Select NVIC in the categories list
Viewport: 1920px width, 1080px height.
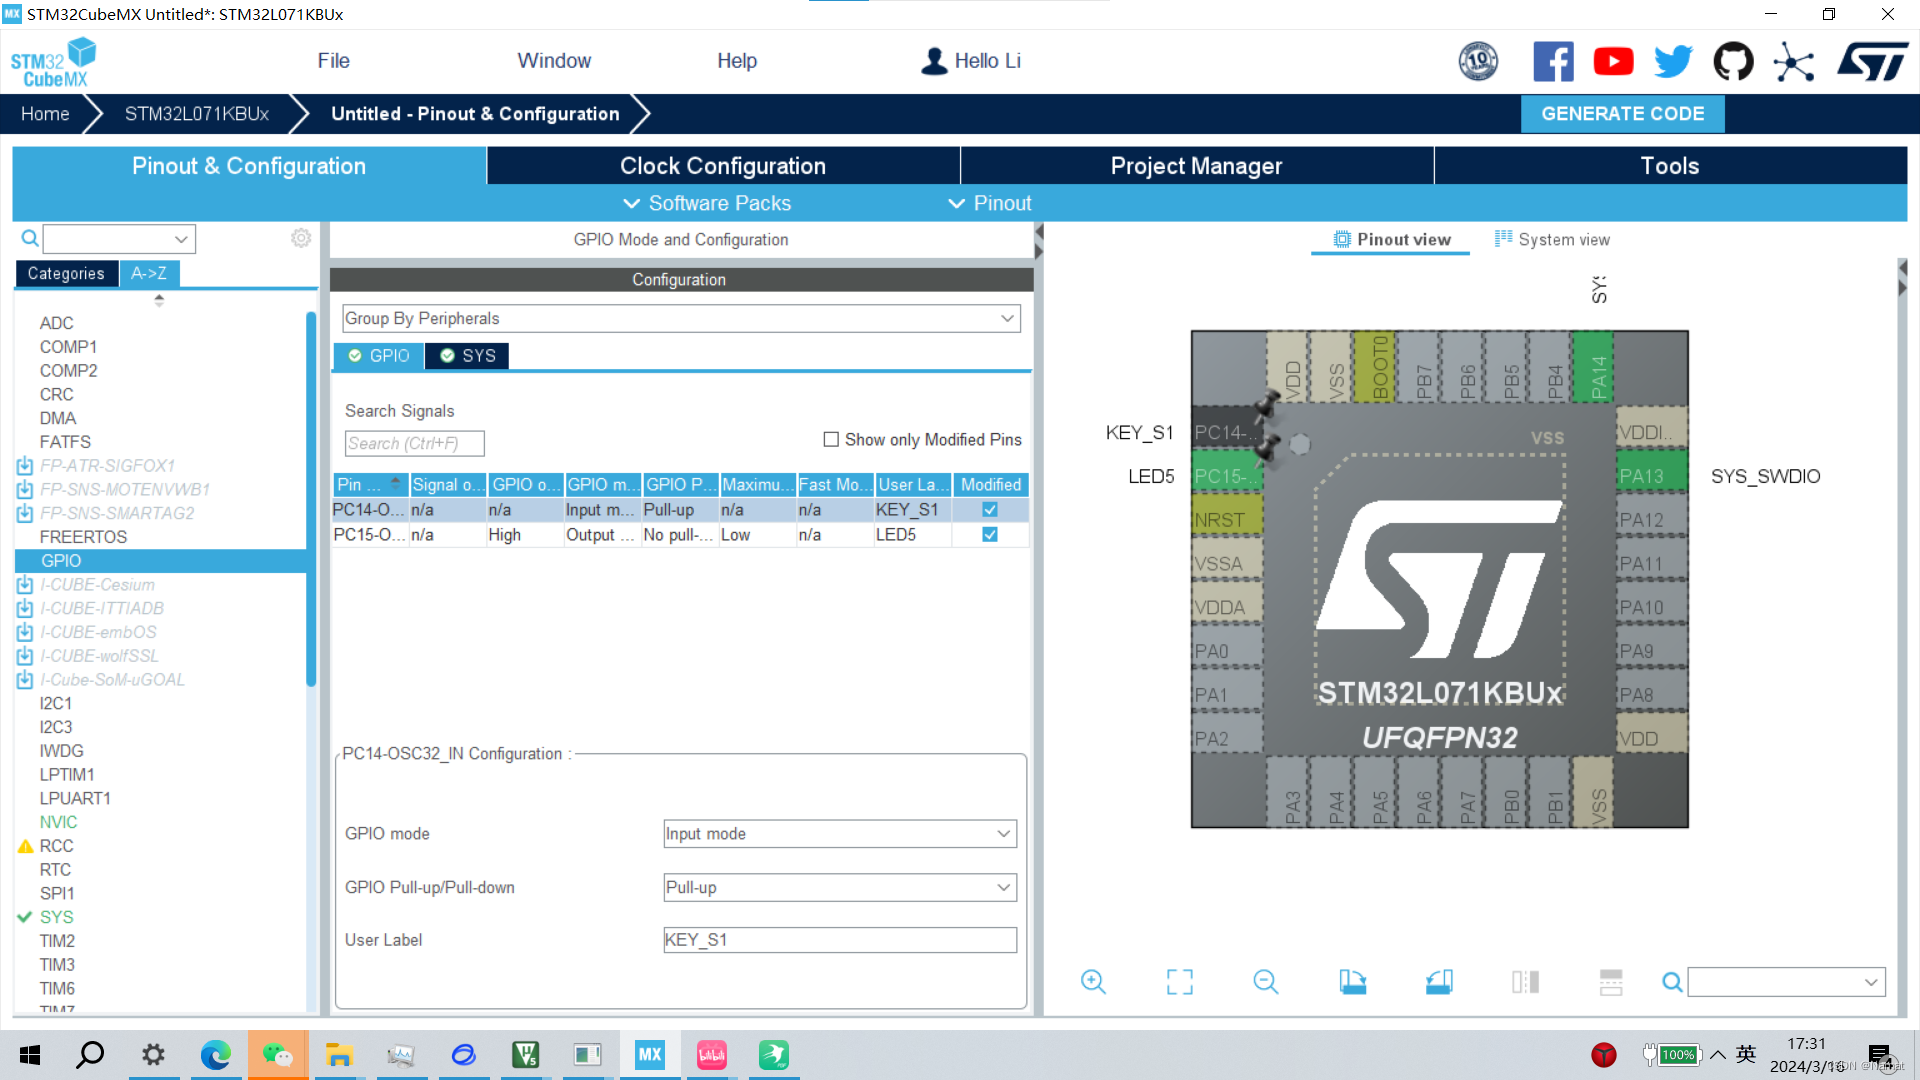pos(58,822)
